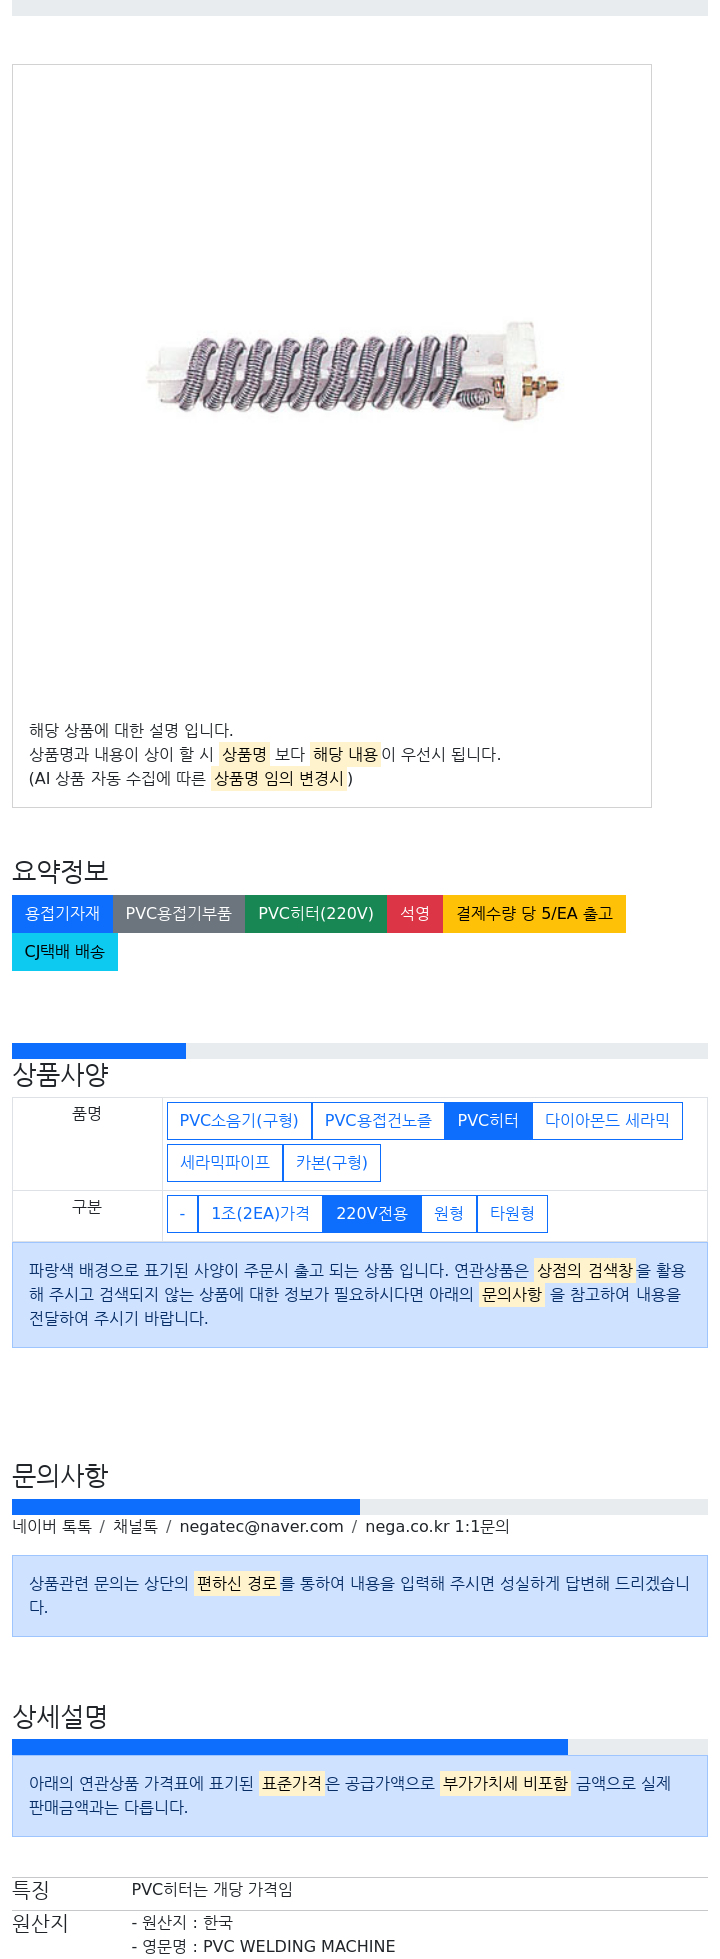Choose the 1조(2EA)가격 option
This screenshot has height=1959, width=720.
pyautogui.click(x=260, y=1214)
